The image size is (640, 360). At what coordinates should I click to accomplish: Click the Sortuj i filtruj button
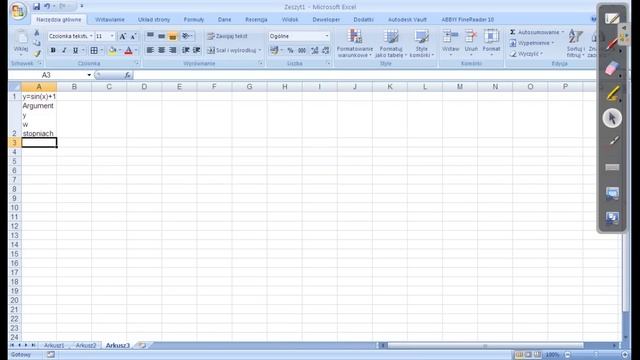(575, 43)
